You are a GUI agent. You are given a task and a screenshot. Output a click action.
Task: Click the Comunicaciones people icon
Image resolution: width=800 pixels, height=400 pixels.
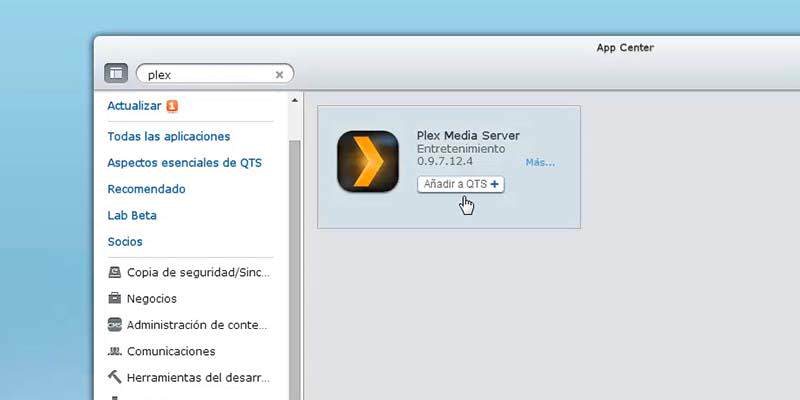[x=115, y=351]
